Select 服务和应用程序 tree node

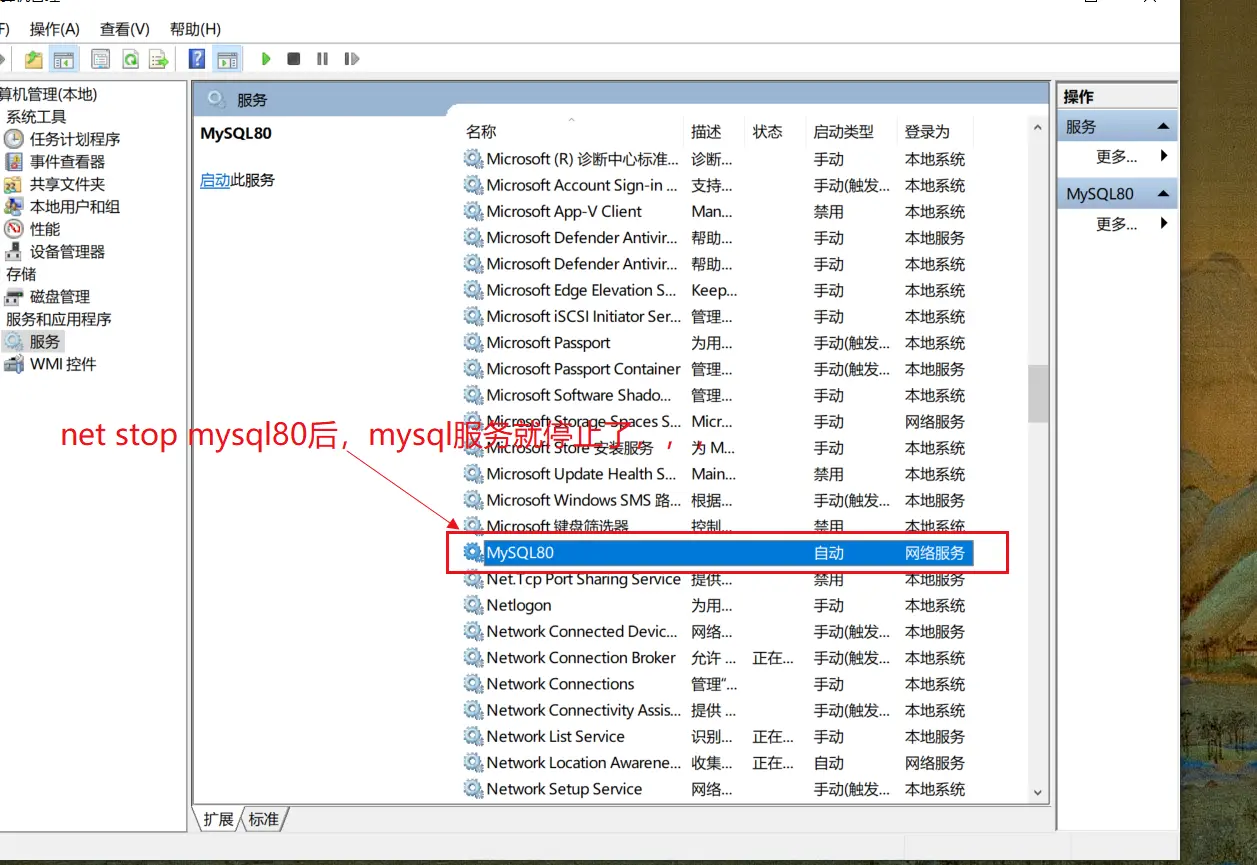point(59,319)
